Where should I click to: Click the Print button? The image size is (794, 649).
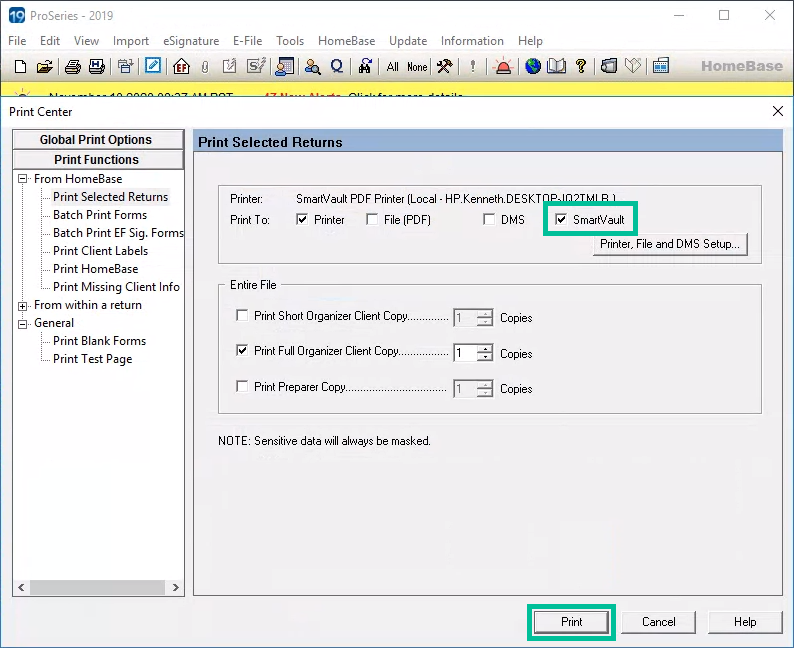(x=571, y=622)
